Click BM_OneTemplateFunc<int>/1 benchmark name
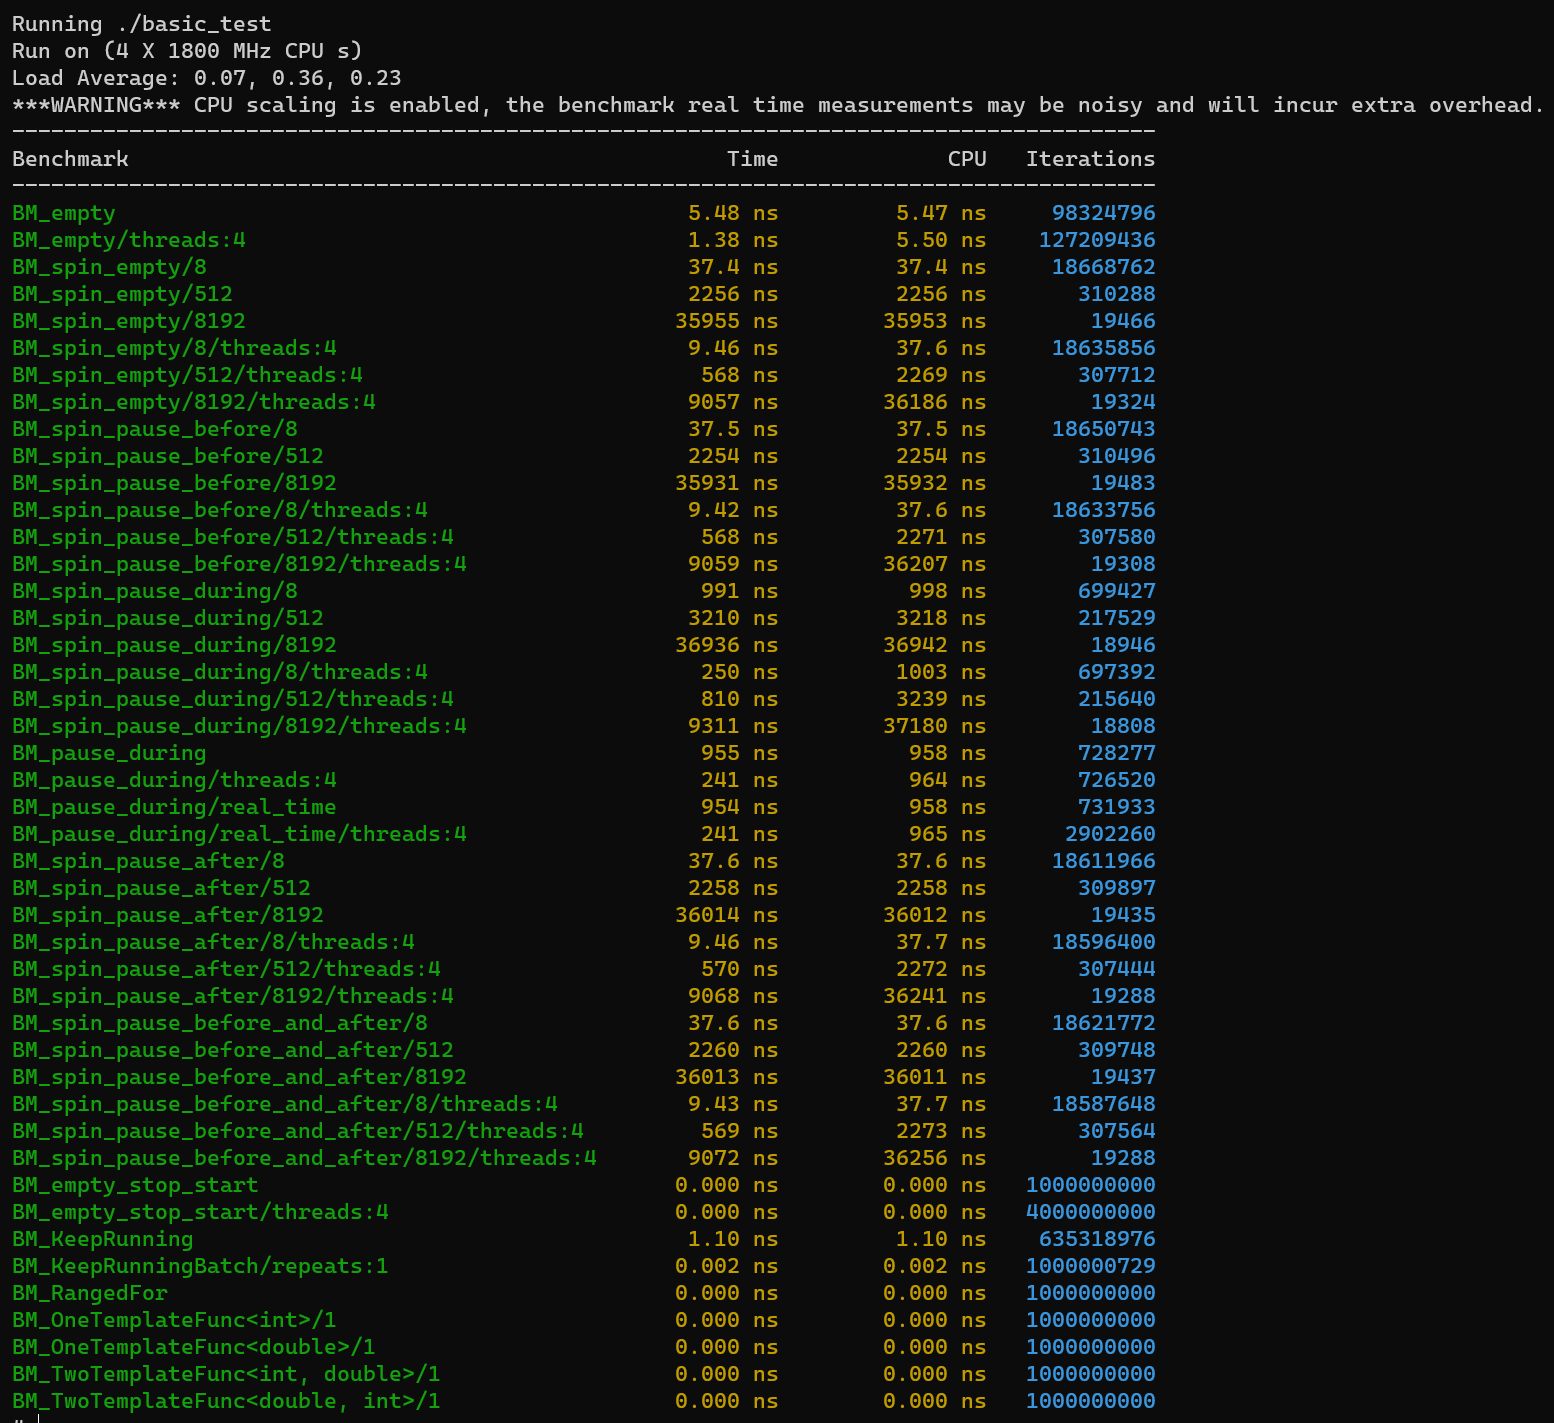The height and width of the screenshot is (1423, 1554). [x=174, y=1320]
